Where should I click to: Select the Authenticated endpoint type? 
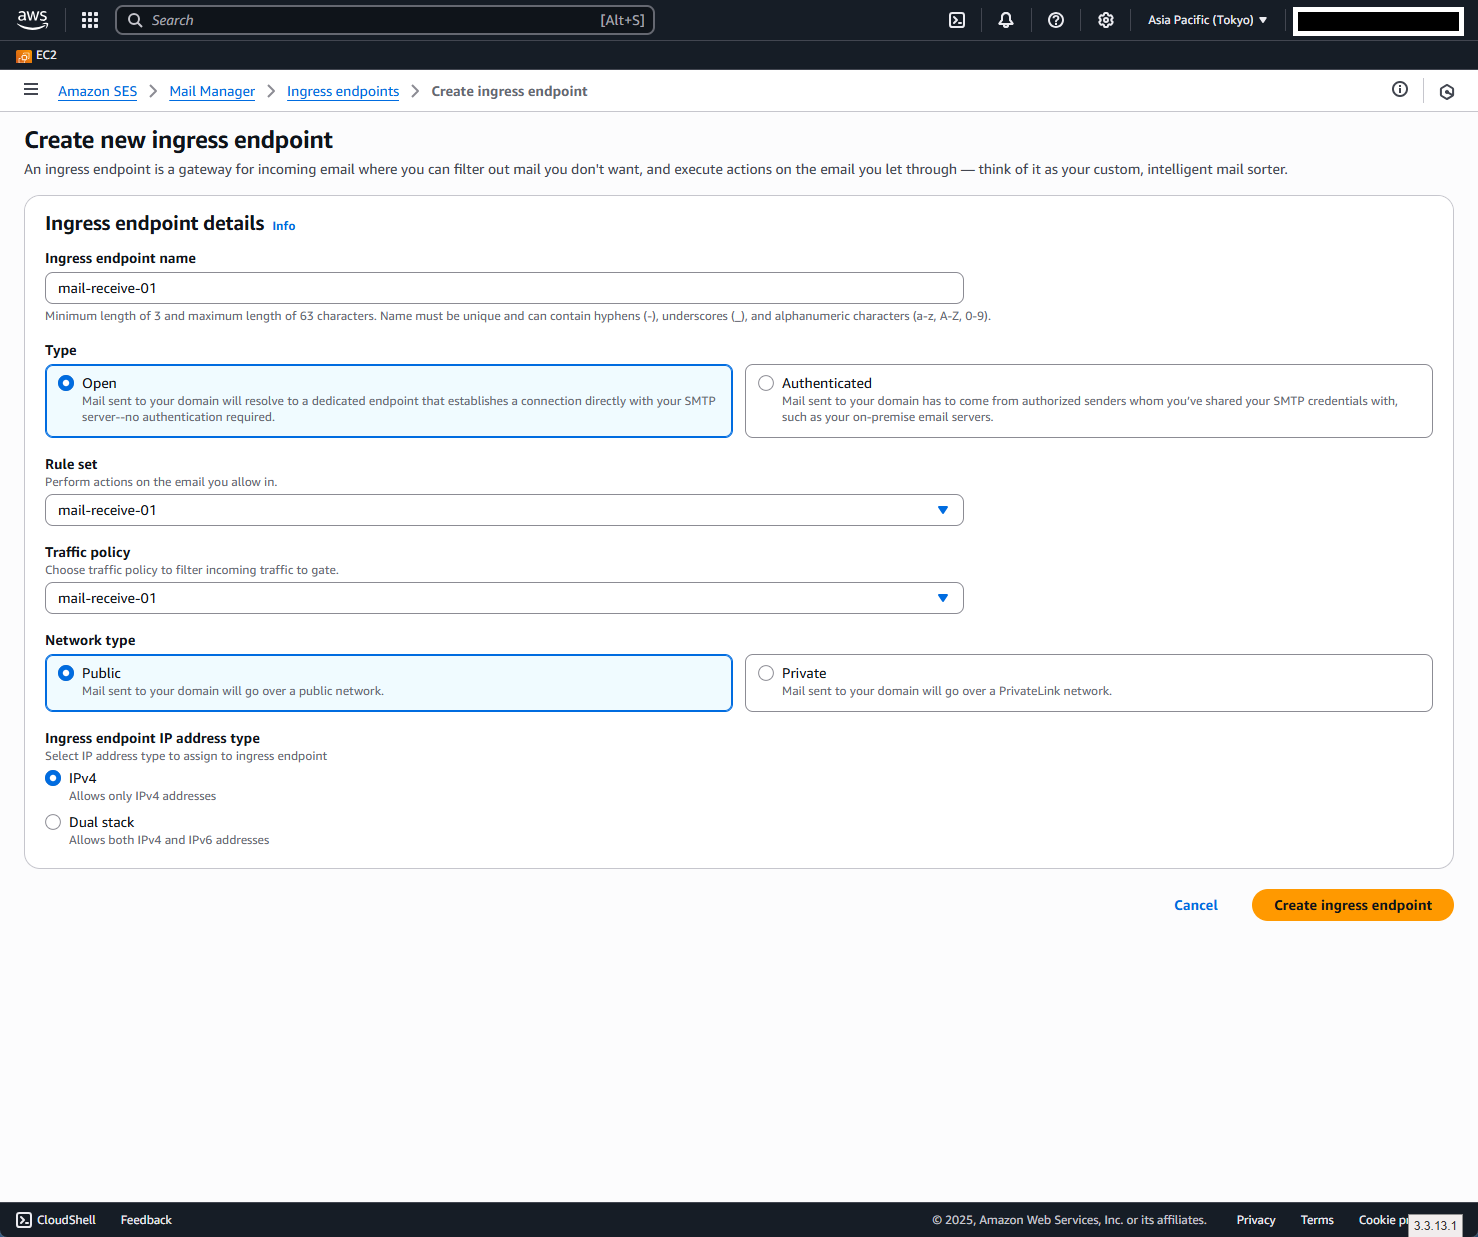(x=767, y=383)
